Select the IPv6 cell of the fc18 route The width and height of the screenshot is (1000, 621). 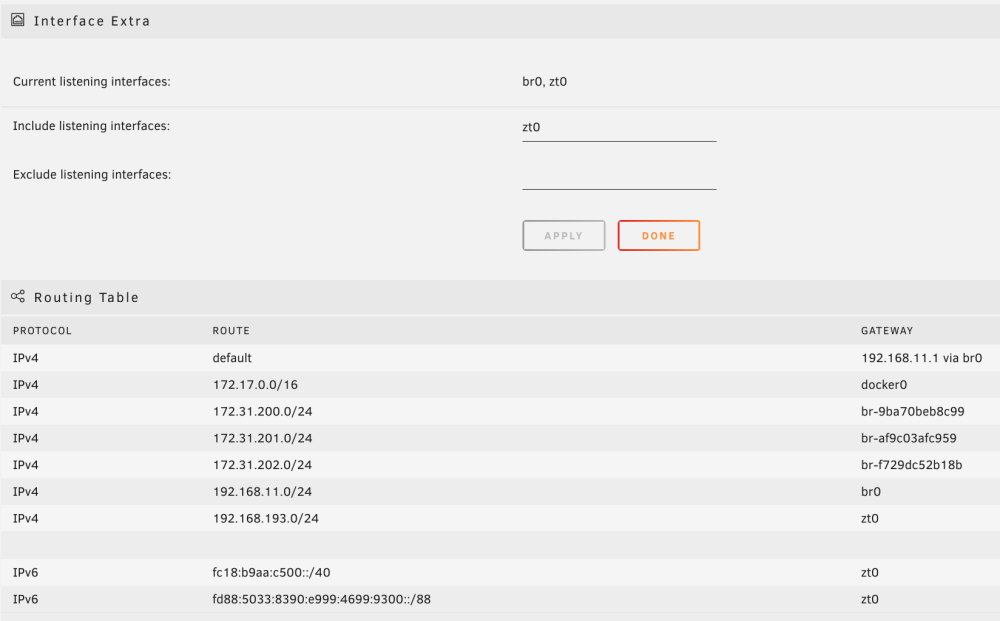click(26, 573)
